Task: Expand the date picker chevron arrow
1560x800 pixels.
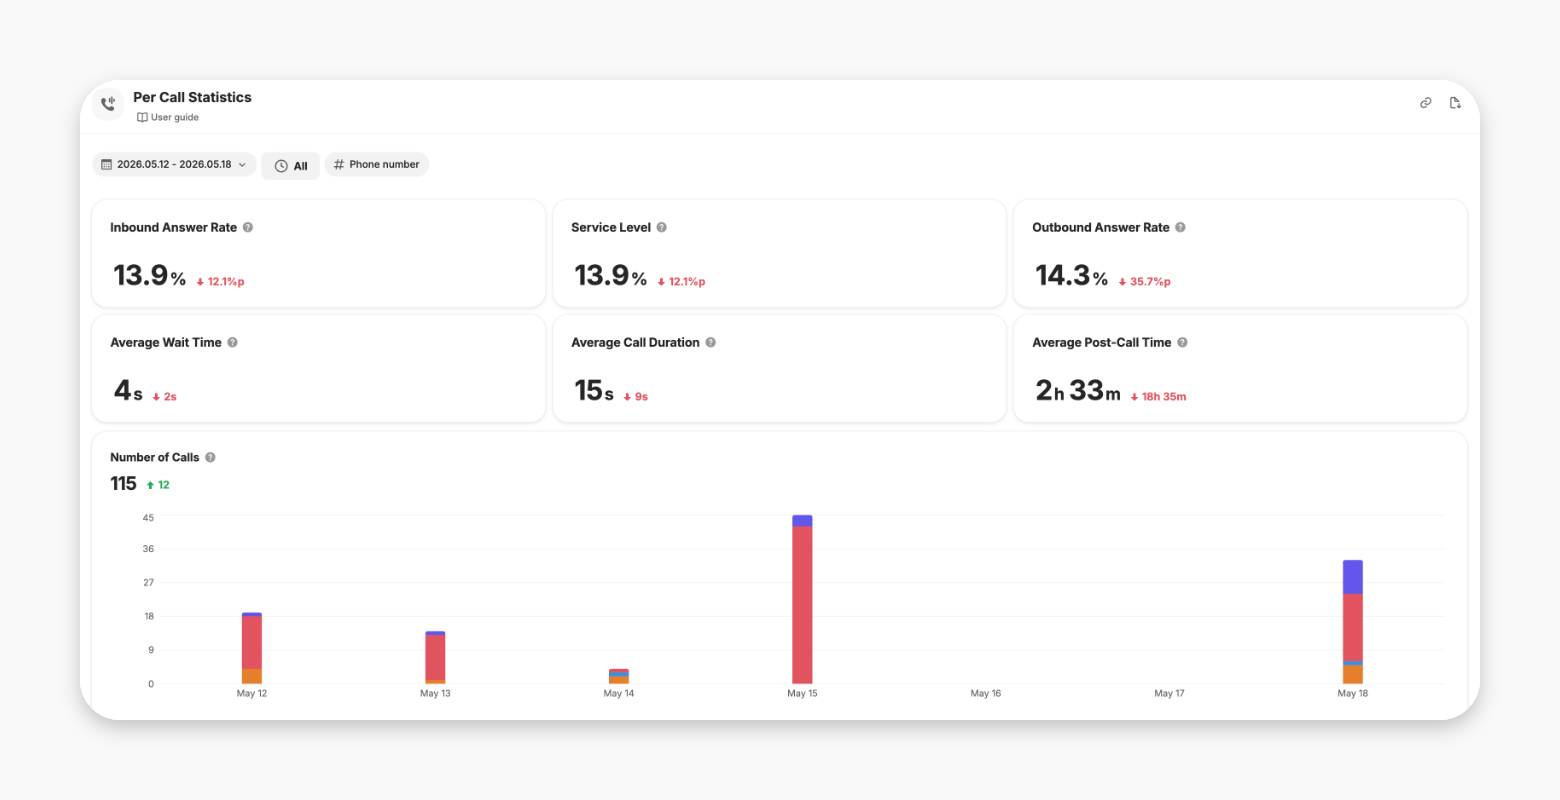Action: click(242, 165)
